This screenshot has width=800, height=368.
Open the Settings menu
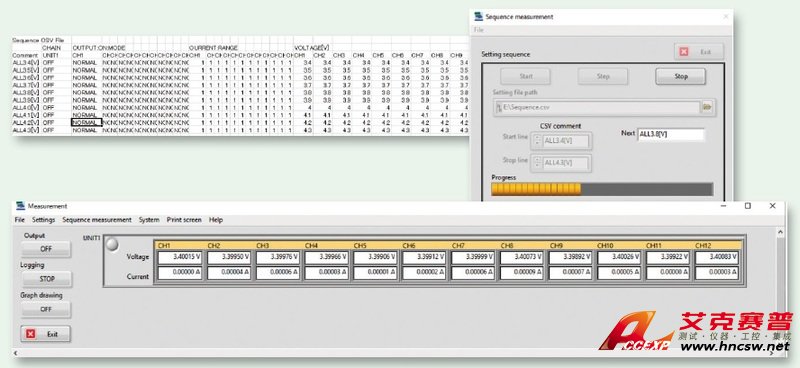click(43, 220)
